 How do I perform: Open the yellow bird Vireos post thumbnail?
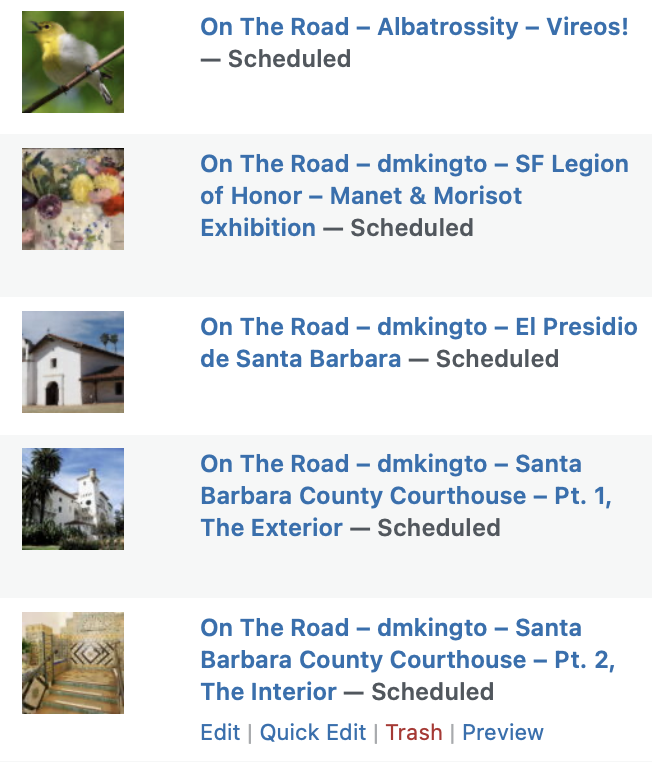[73, 62]
